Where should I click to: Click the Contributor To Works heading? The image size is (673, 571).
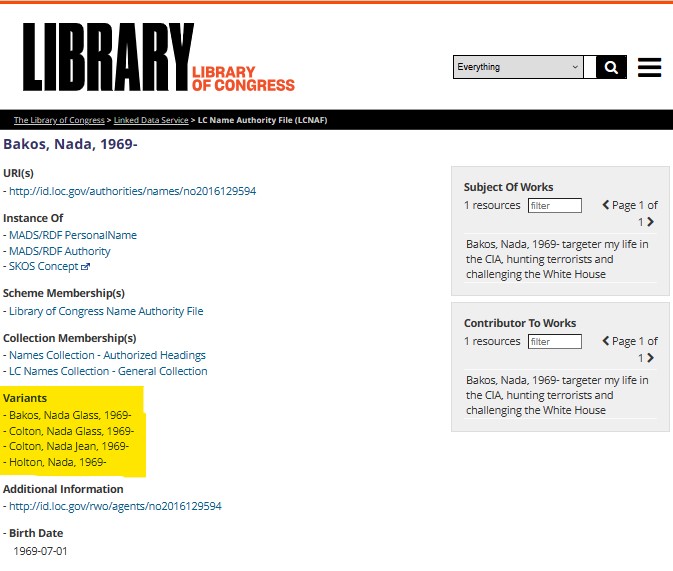520,323
